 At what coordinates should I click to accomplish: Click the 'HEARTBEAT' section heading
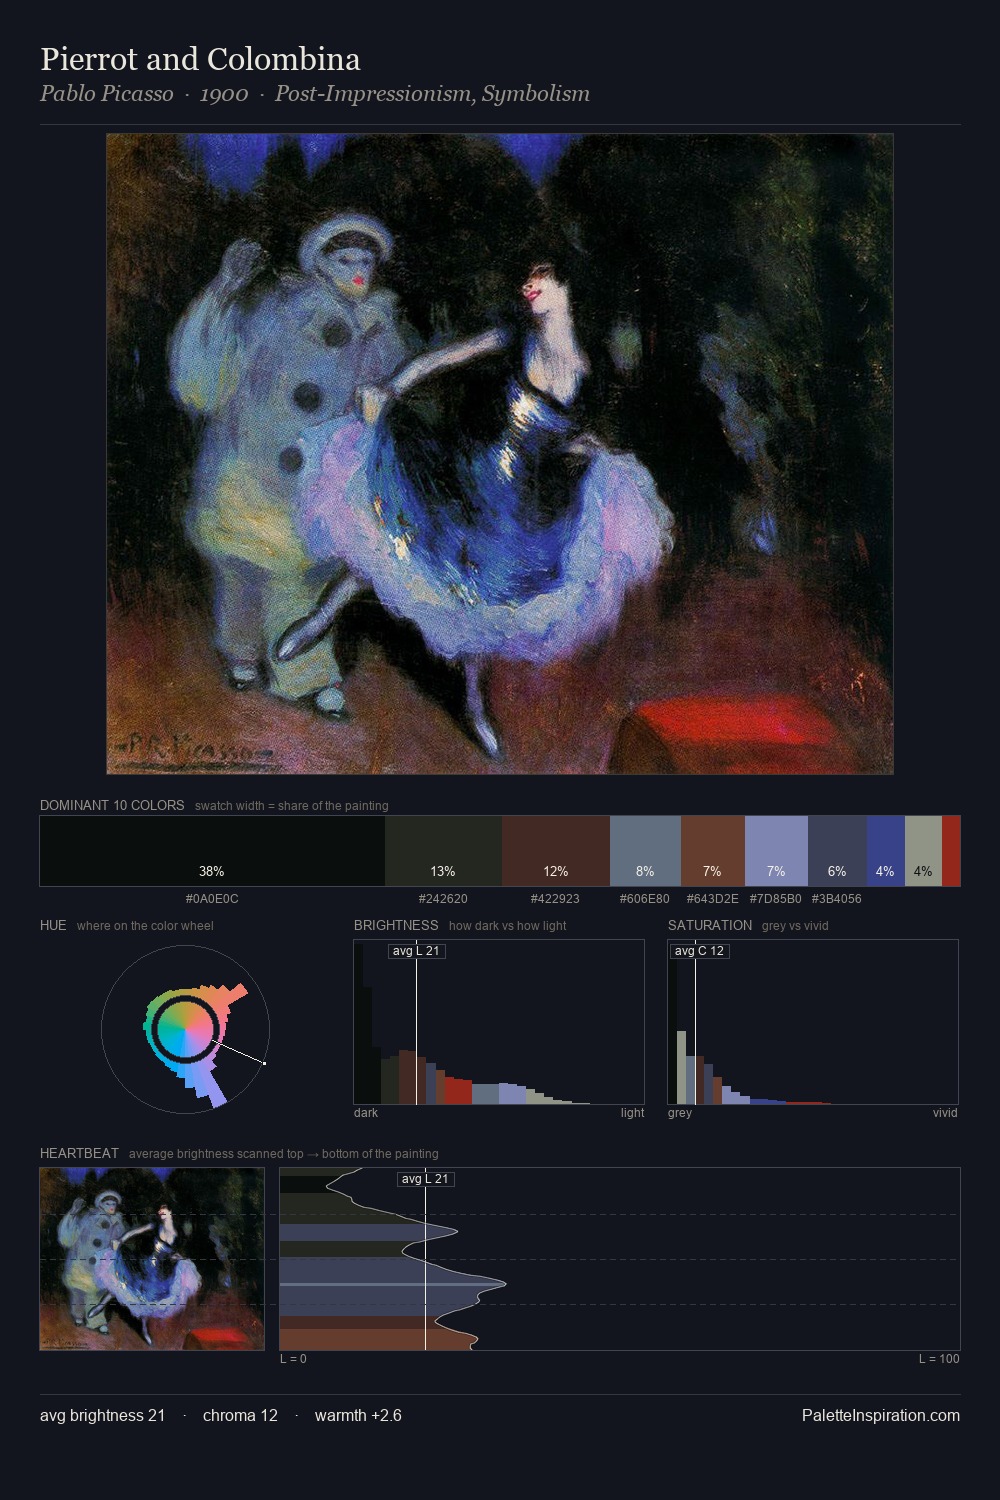click(x=79, y=1153)
